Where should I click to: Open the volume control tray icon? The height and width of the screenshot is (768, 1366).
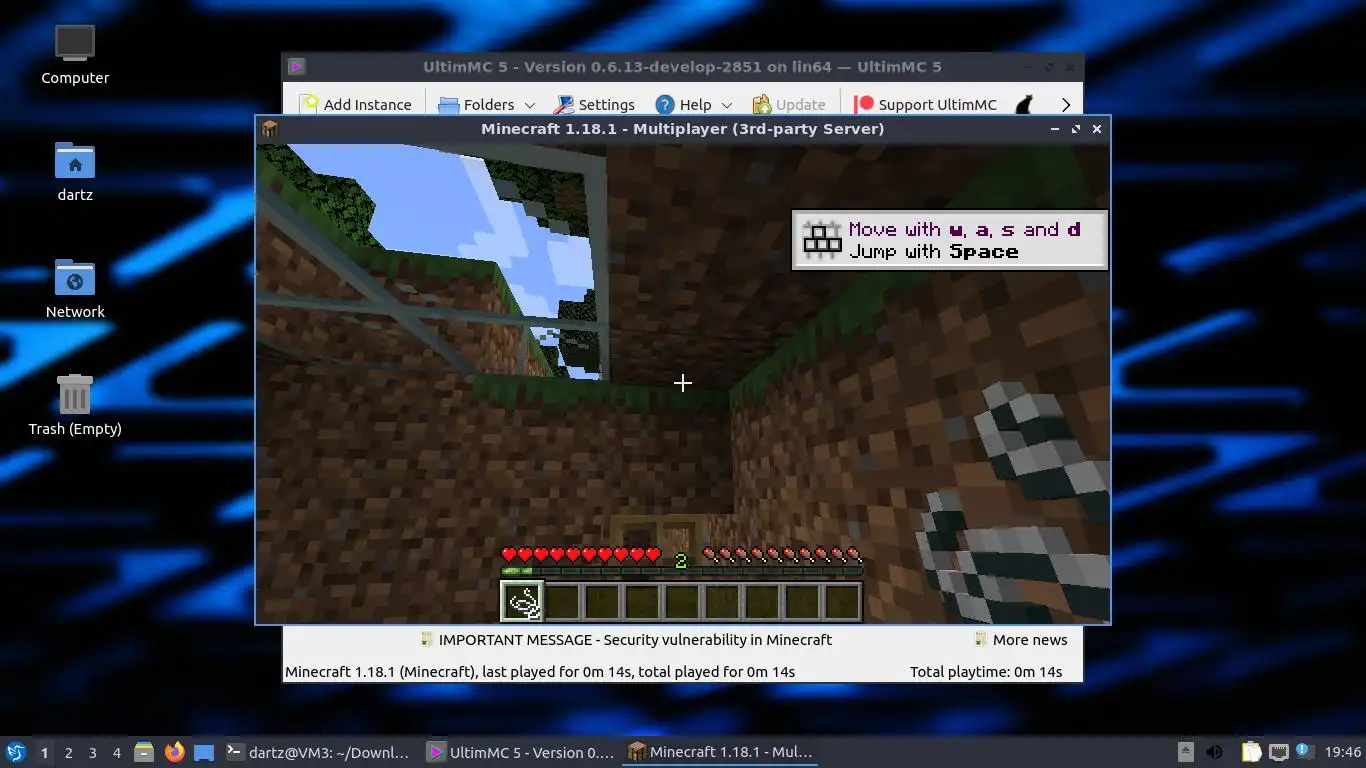tap(1215, 752)
